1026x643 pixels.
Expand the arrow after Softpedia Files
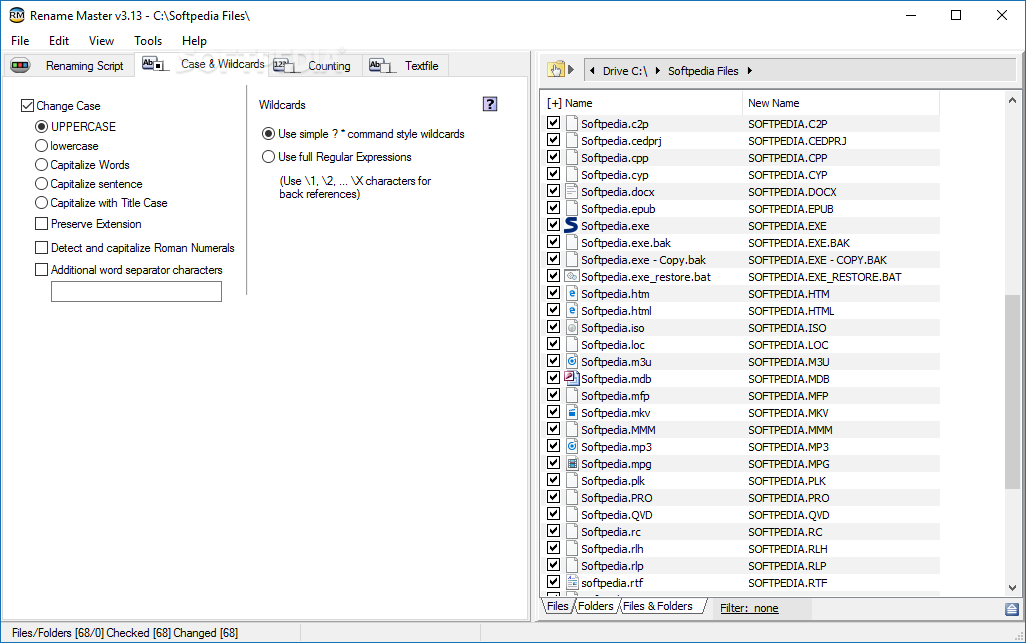(749, 71)
